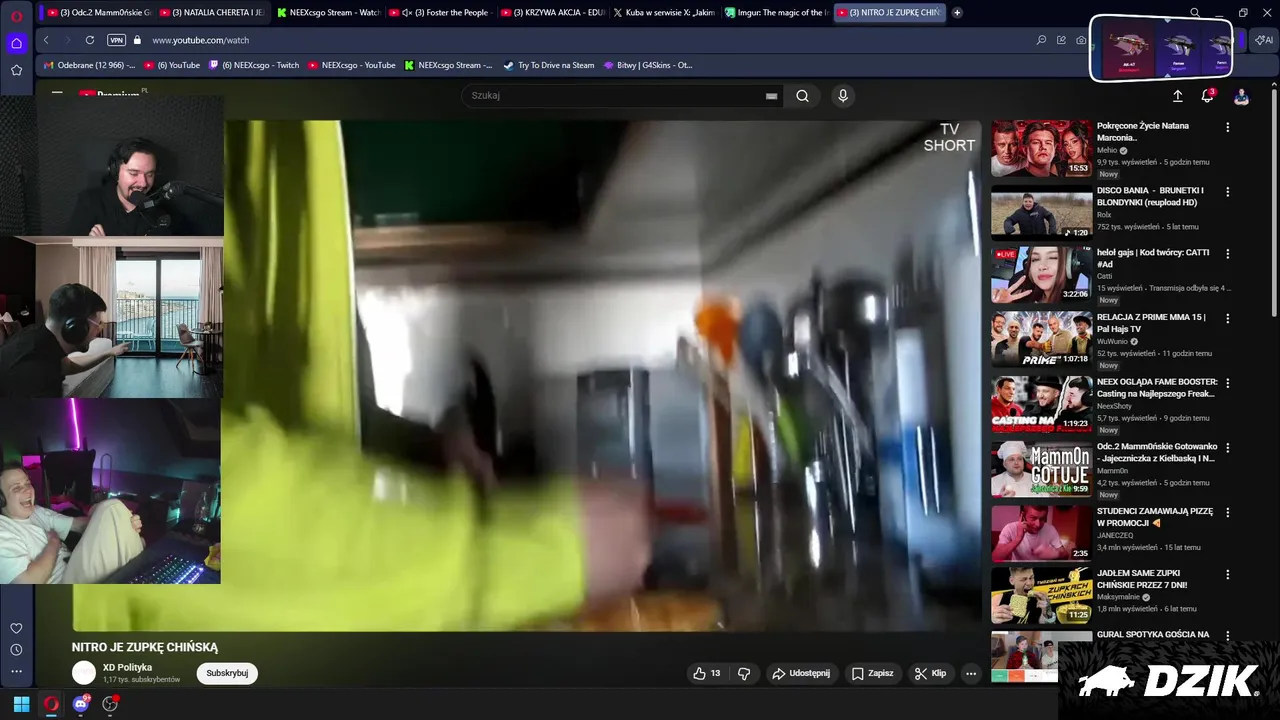
Task: Switch to the Kuba w serwisie X tab
Action: pyautogui.click(x=665, y=13)
